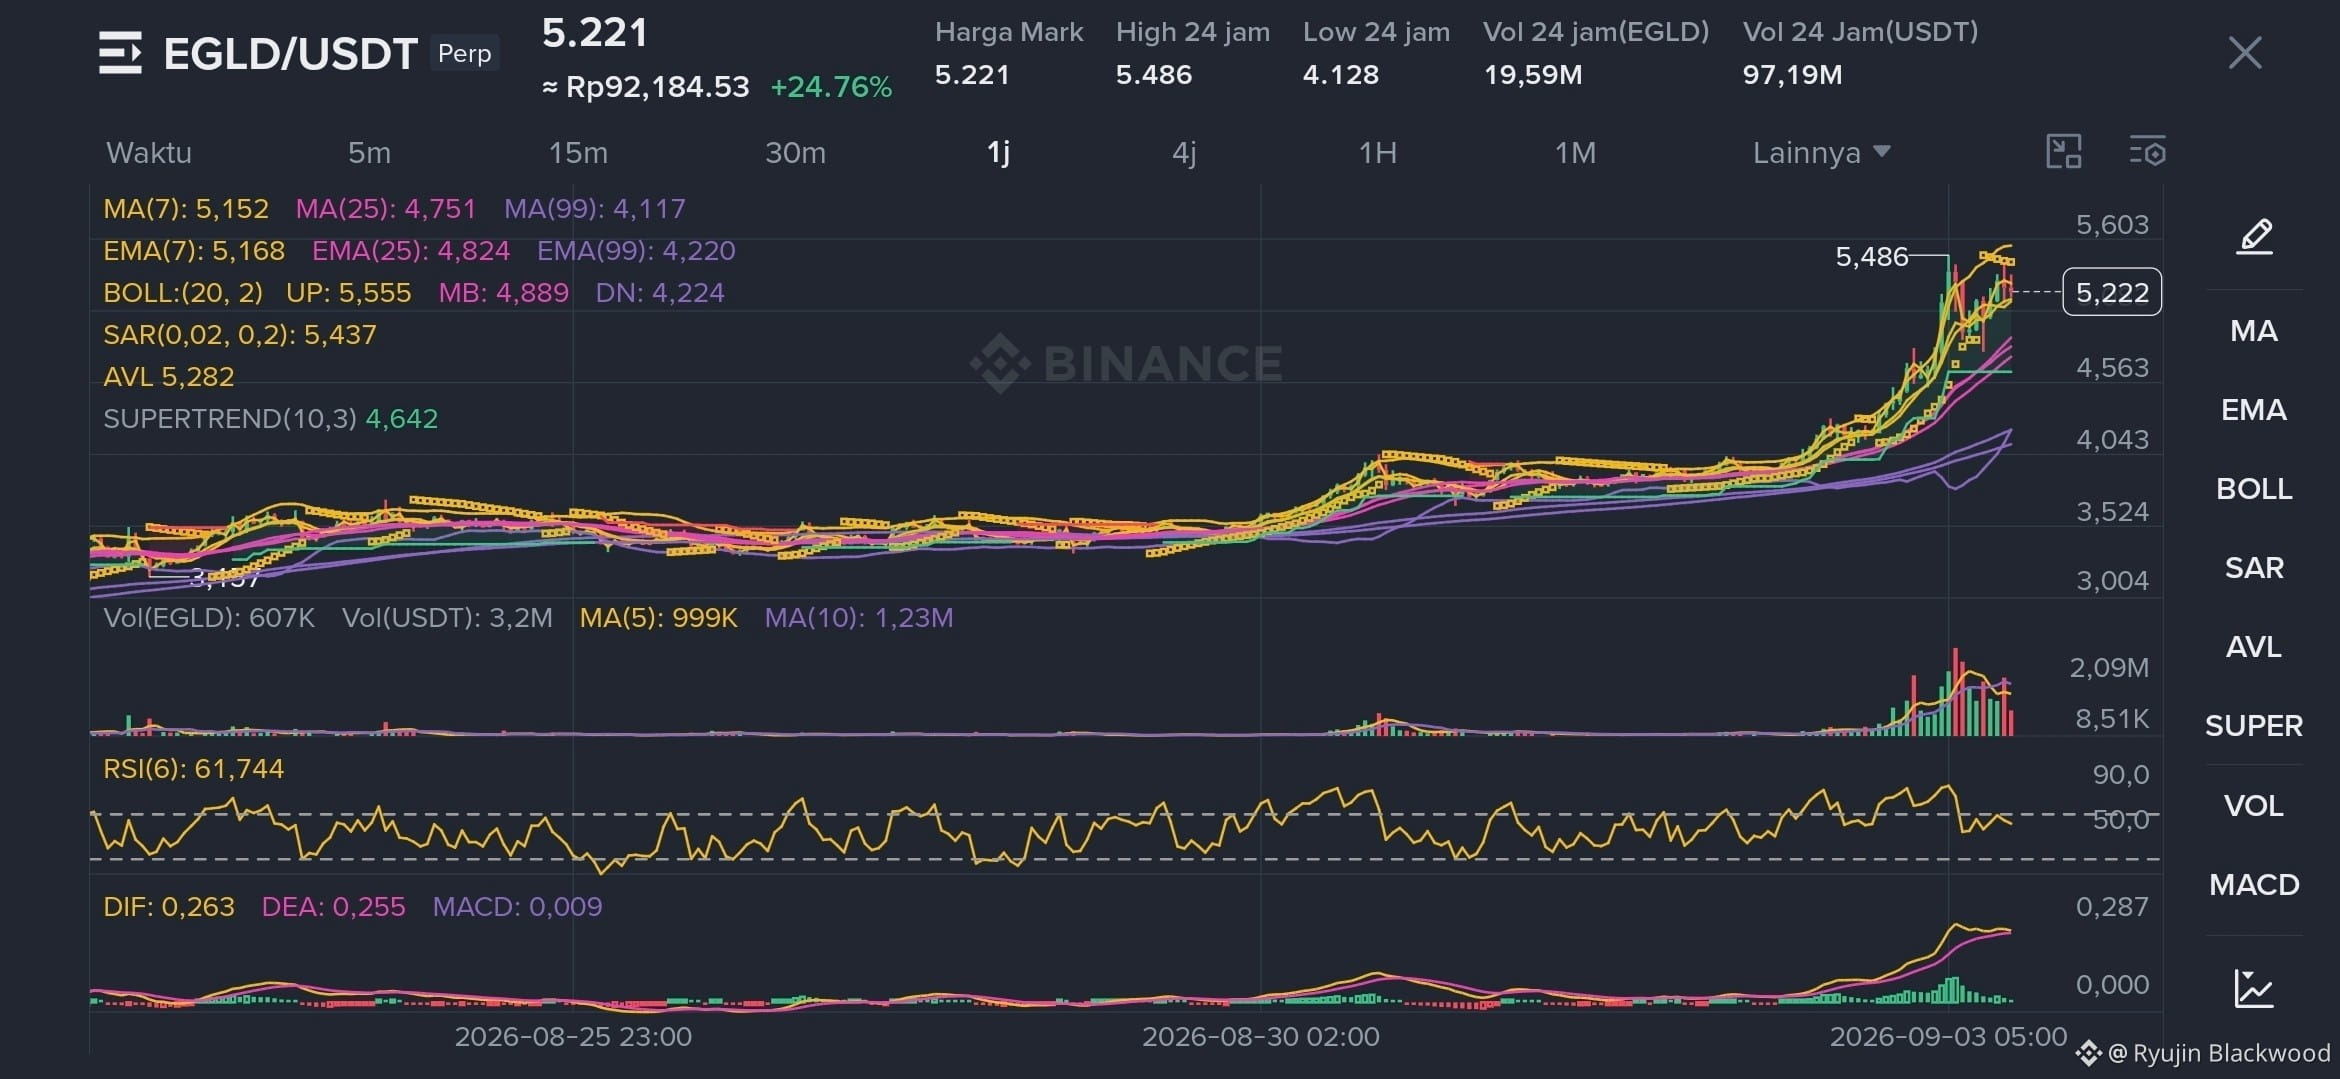Screen dimensions: 2340x1079
Task: Switch to the 4j timeframe tab
Action: pyautogui.click(x=1184, y=153)
